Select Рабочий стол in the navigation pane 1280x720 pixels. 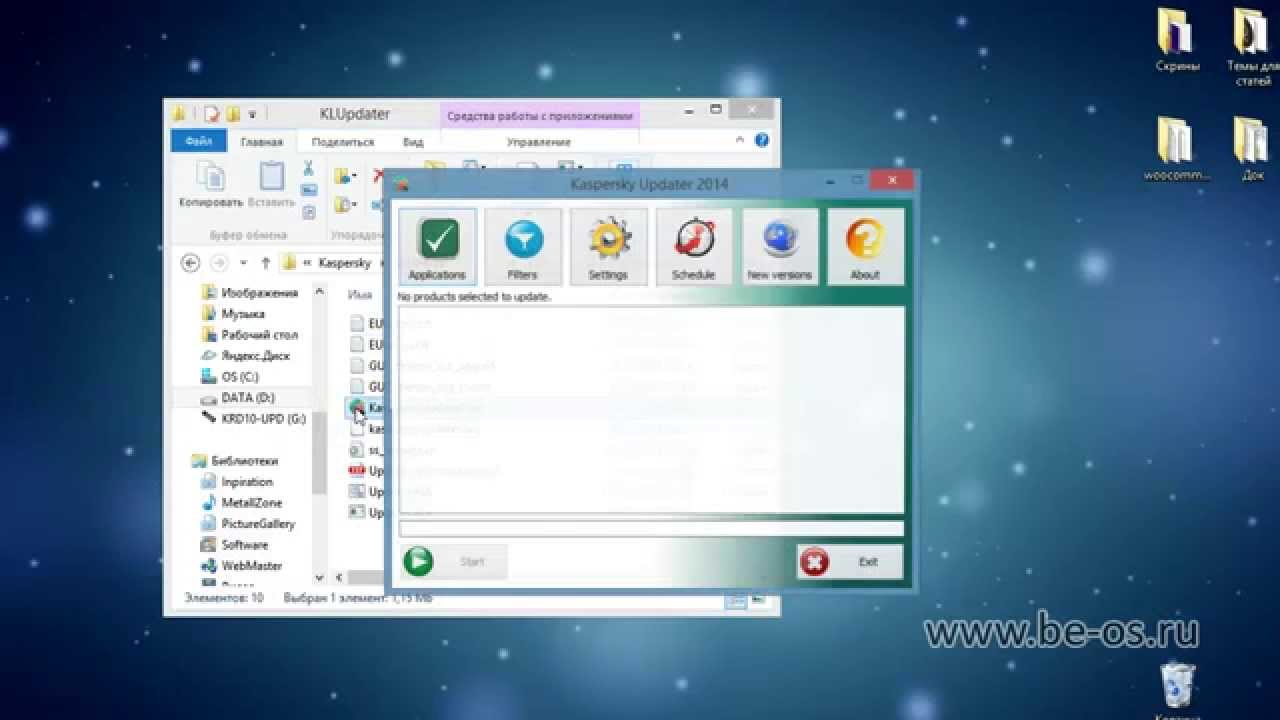(250, 335)
